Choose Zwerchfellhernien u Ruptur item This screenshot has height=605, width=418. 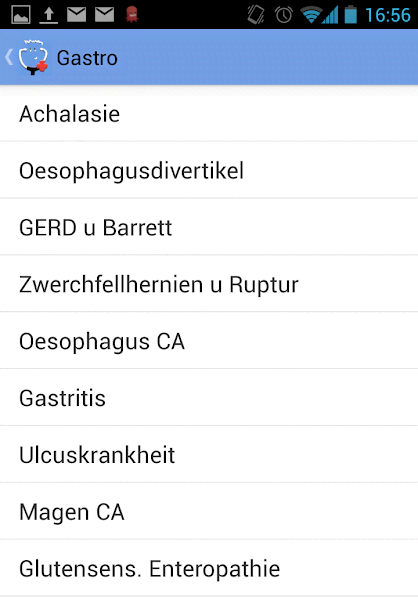(209, 284)
